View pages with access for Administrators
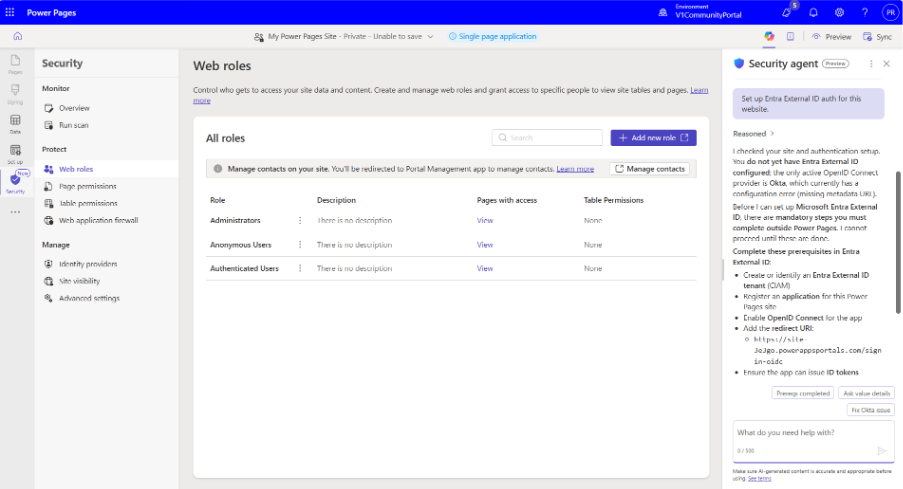903x489 pixels. [x=484, y=220]
